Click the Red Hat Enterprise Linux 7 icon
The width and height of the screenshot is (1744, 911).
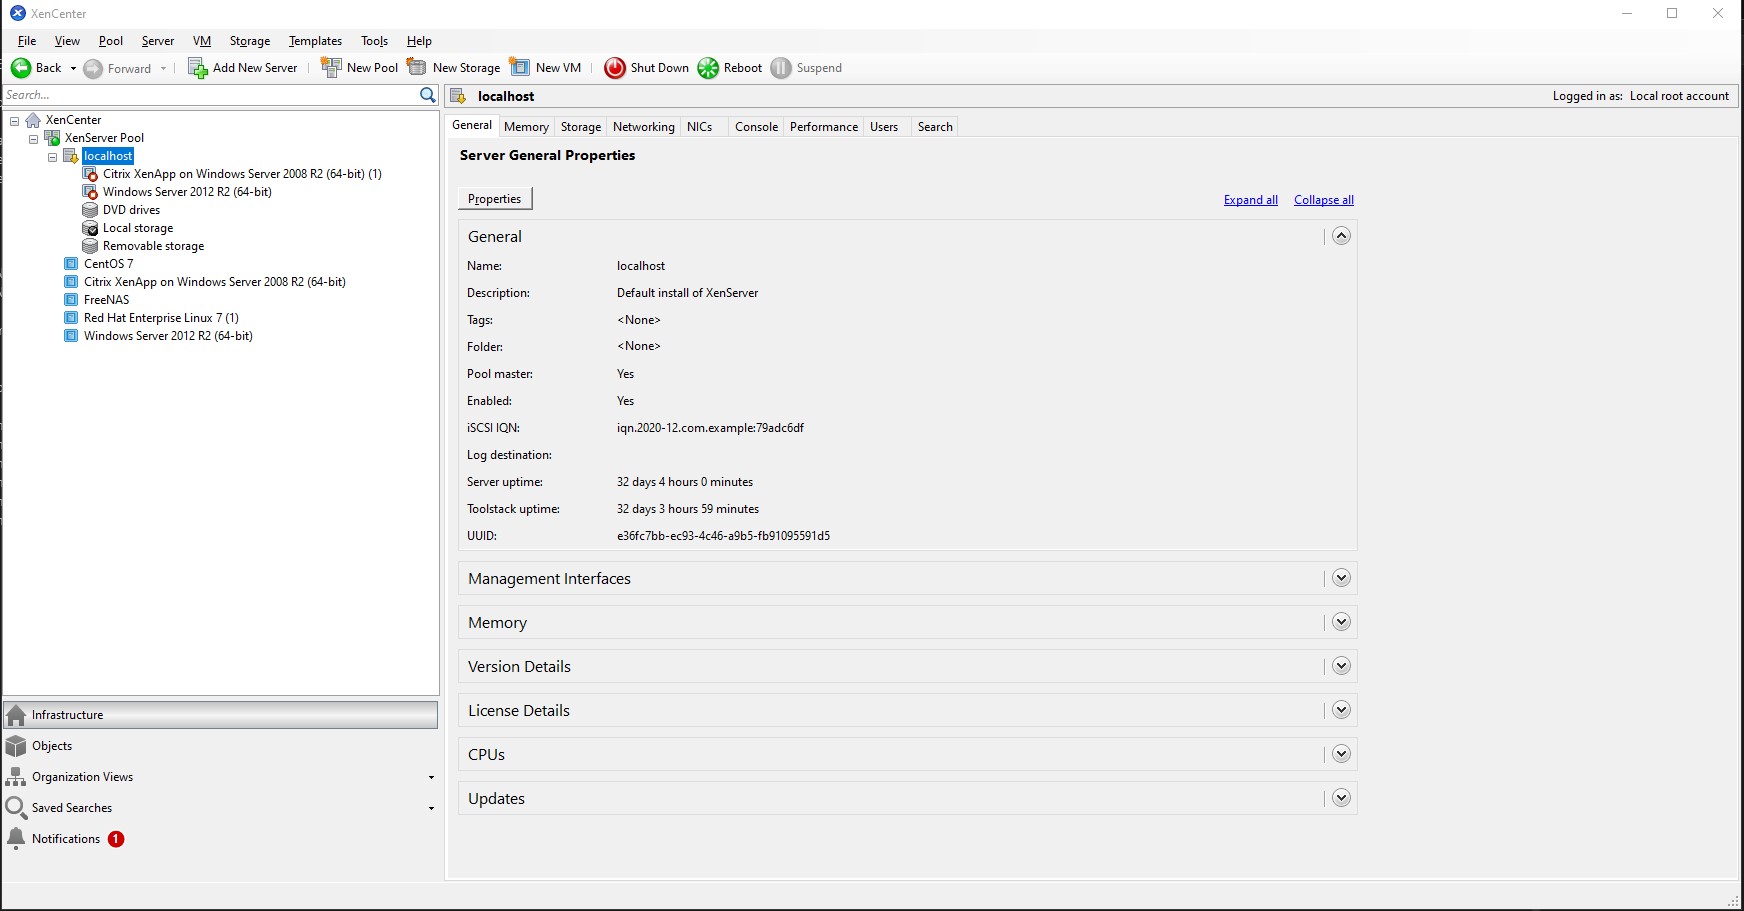point(71,318)
